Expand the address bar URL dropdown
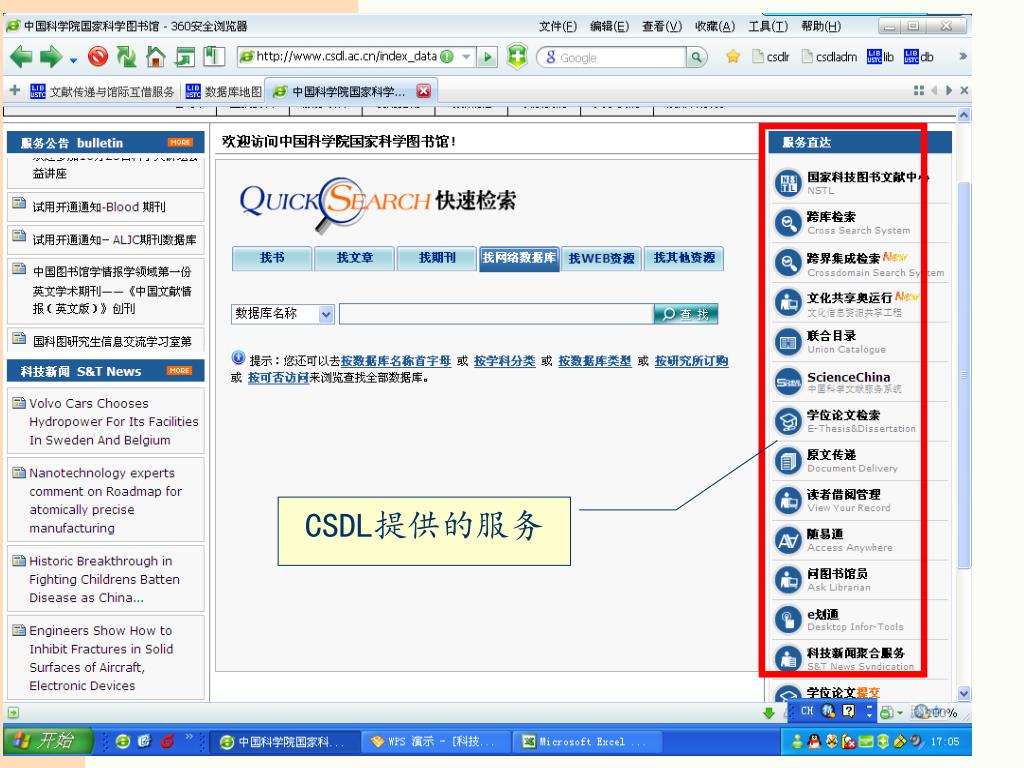The width and height of the screenshot is (1024, 768). click(466, 57)
